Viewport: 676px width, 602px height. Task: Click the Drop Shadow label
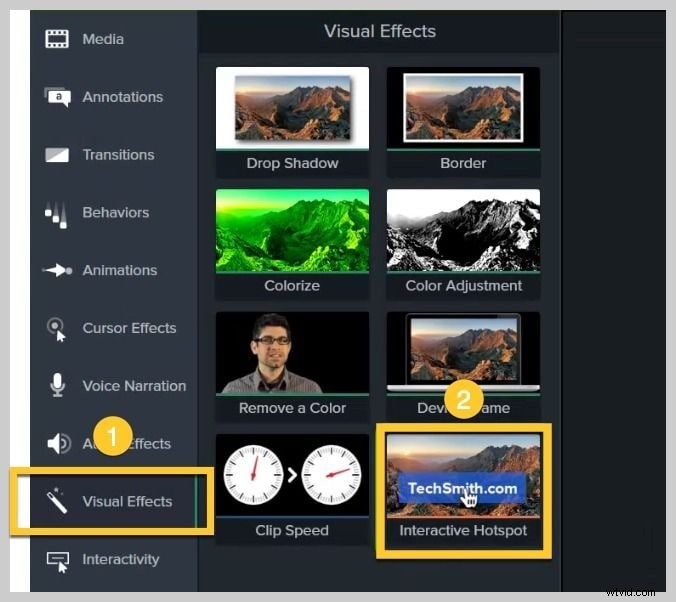[292, 163]
